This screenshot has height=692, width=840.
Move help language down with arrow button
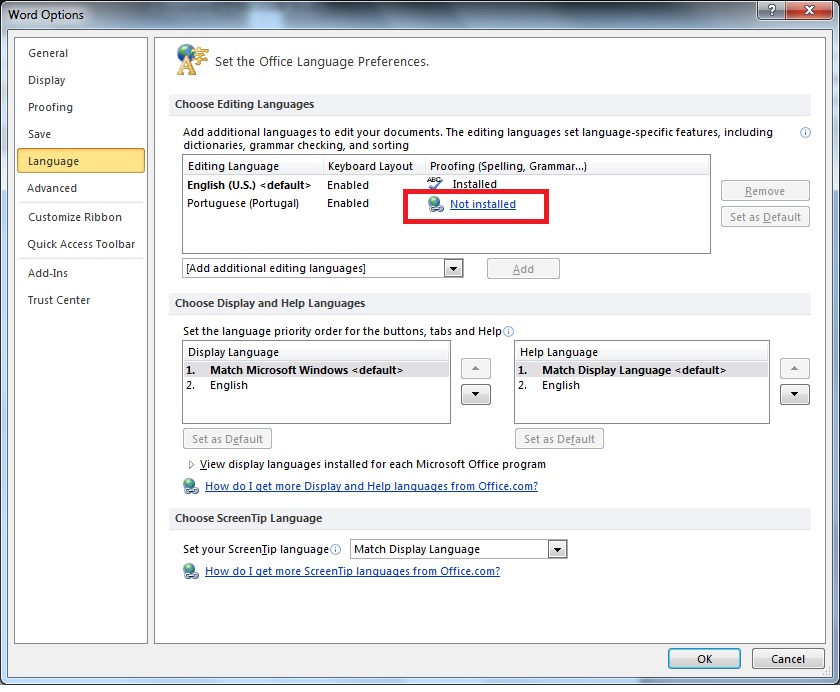coord(794,395)
